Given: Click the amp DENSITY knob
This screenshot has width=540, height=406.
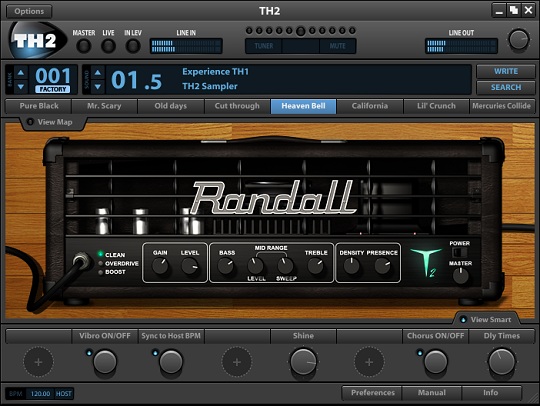Looking at the screenshot, I should [352, 266].
